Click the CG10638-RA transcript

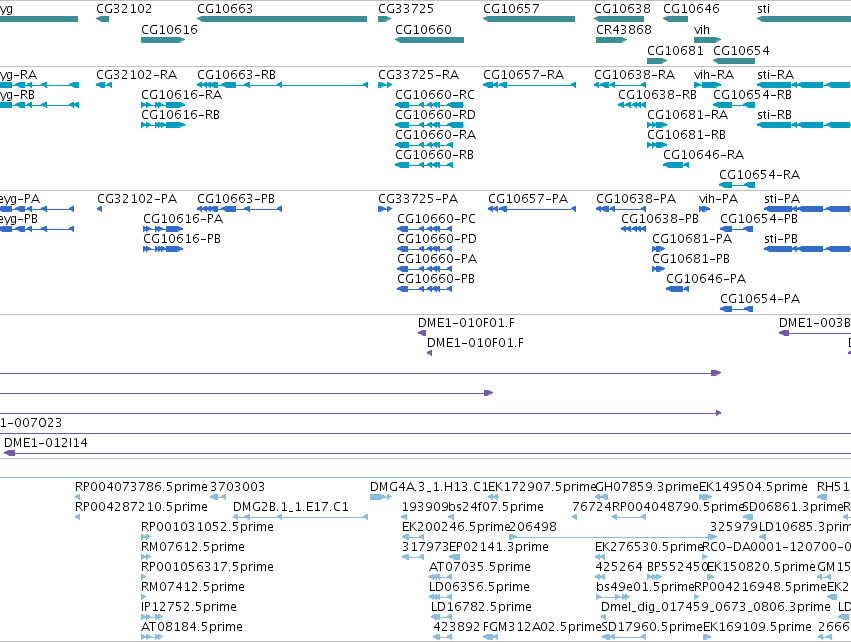[x=620, y=85]
